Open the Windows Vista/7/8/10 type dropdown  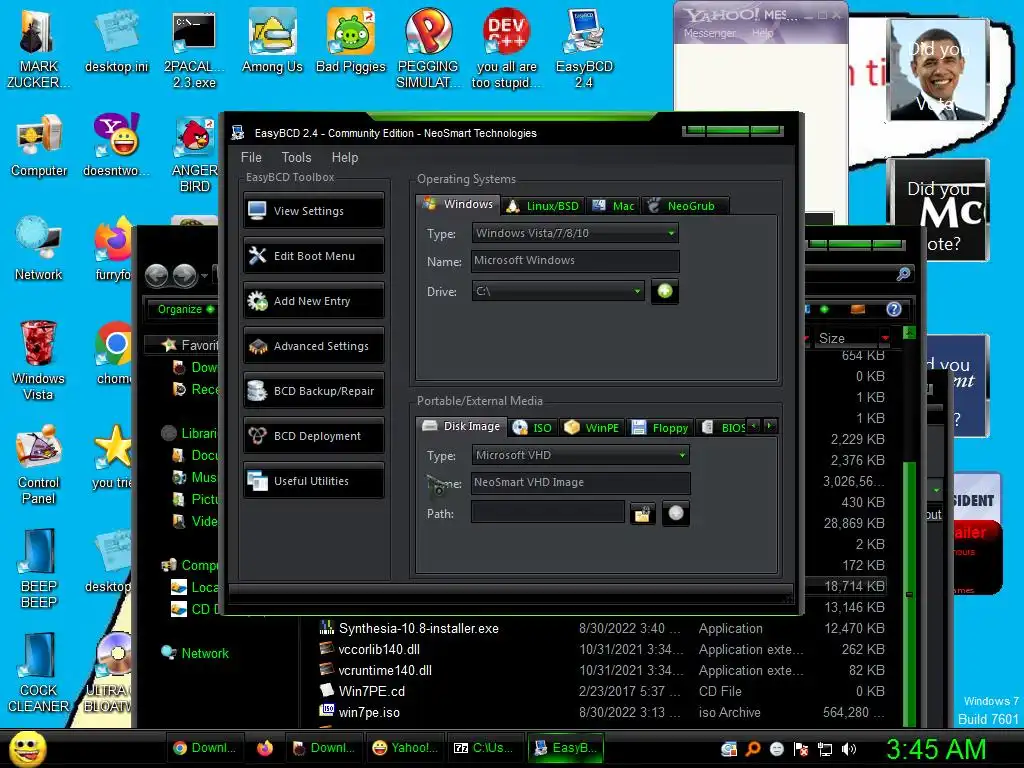coord(575,233)
